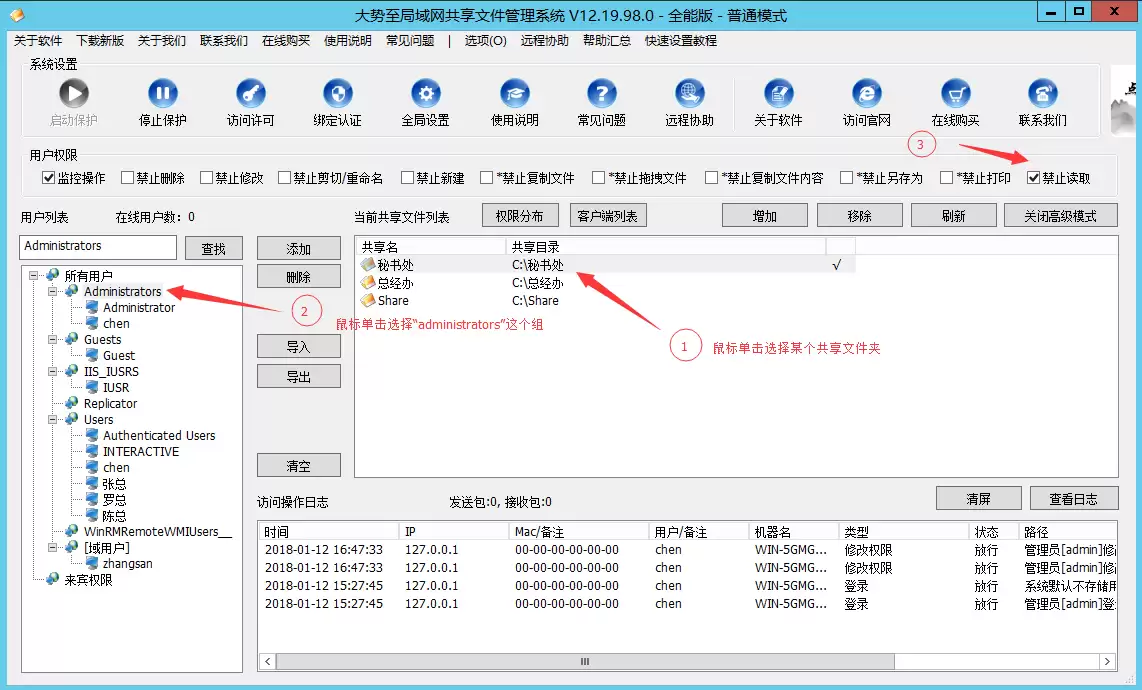1142x690 pixels.
Task: Select the Share folder icon
Action: 369,299
